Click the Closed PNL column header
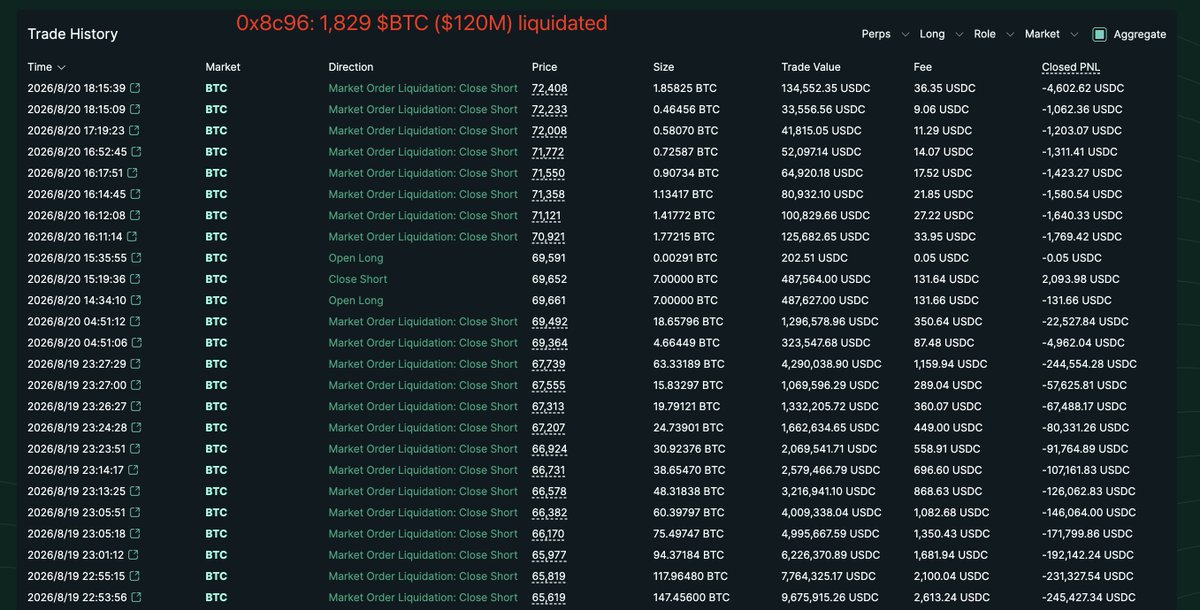1200x610 pixels. pos(1071,67)
